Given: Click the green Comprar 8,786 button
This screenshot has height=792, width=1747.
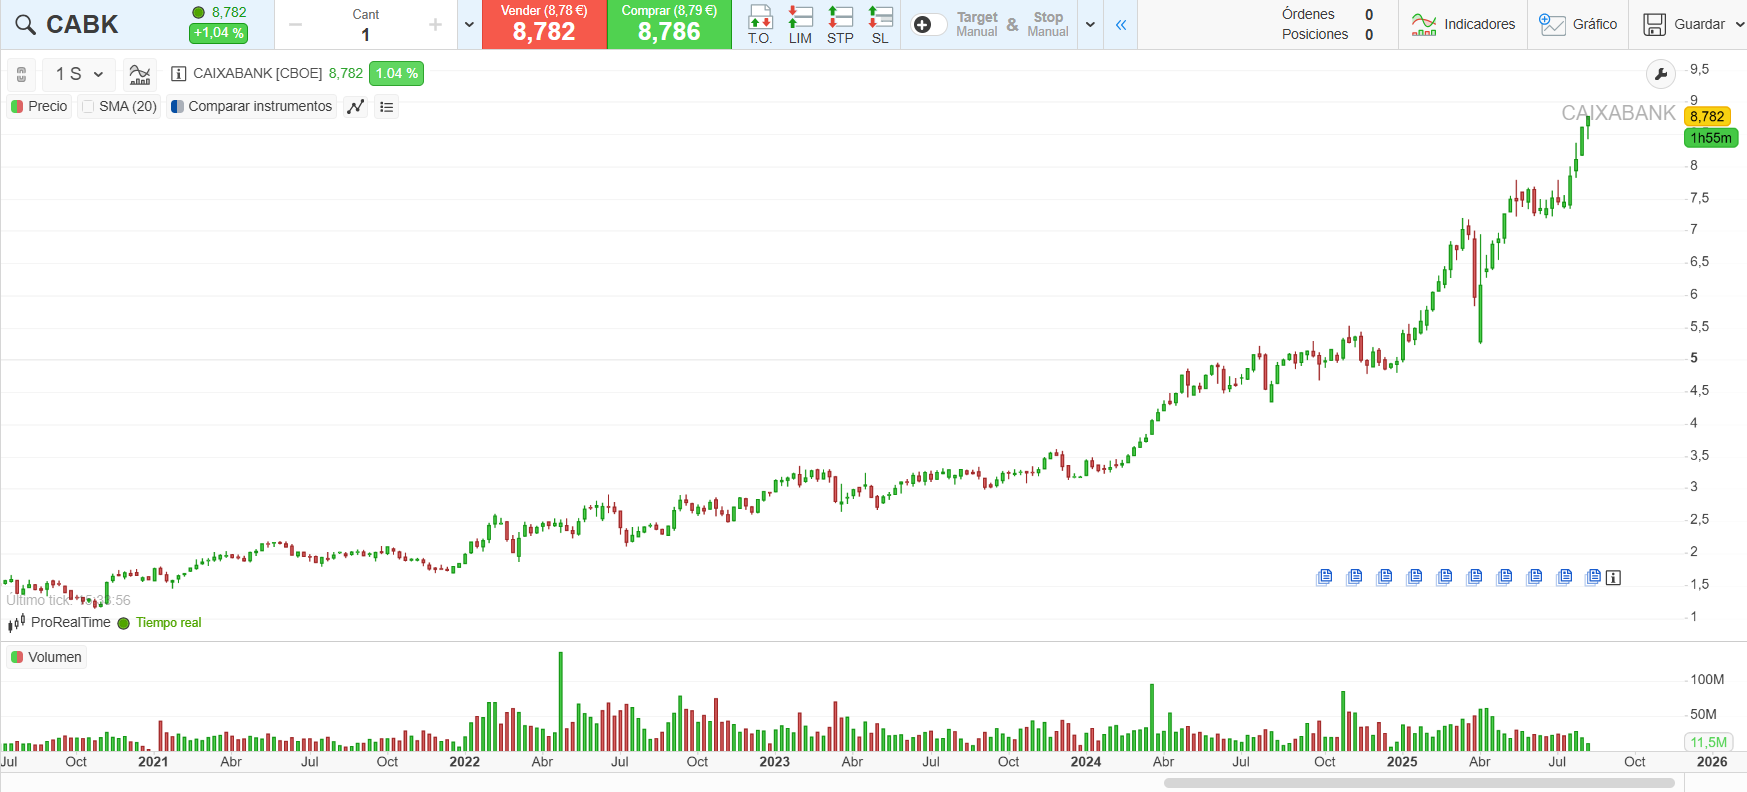Looking at the screenshot, I should [669, 25].
